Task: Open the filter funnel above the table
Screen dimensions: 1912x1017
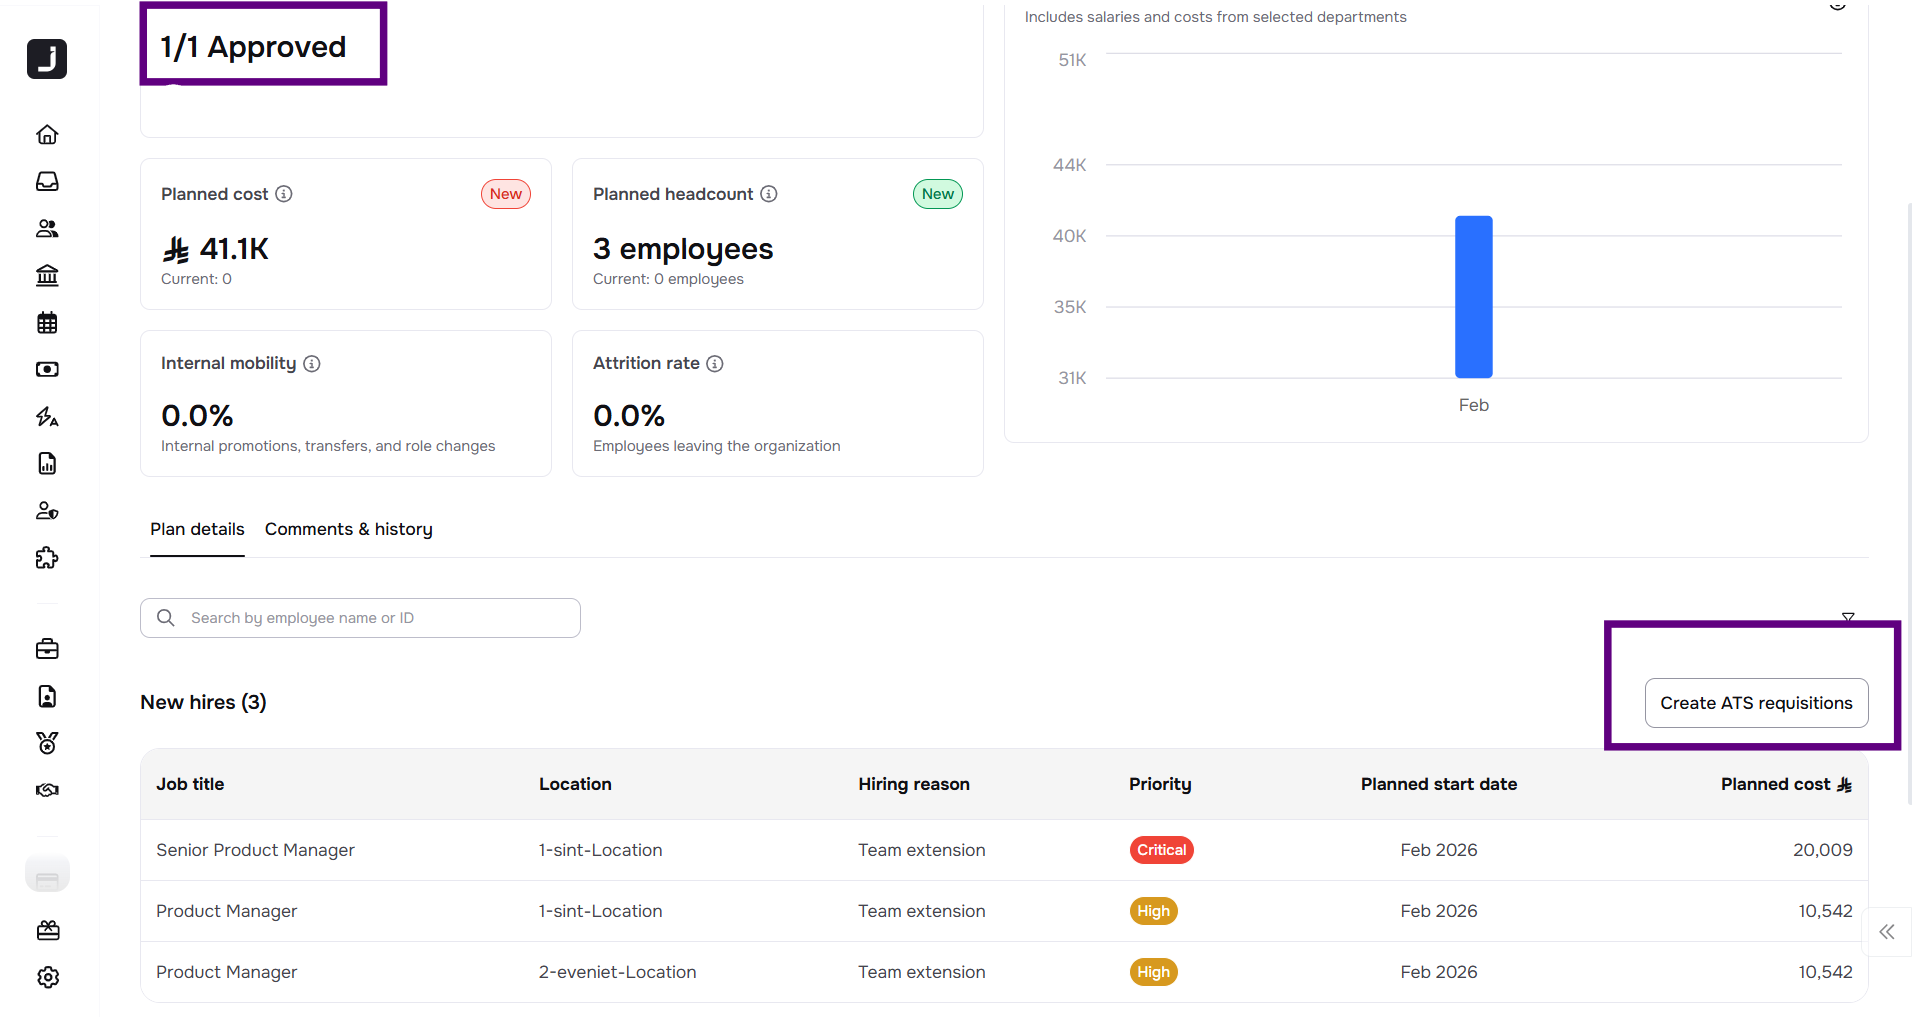Action: (x=1848, y=618)
